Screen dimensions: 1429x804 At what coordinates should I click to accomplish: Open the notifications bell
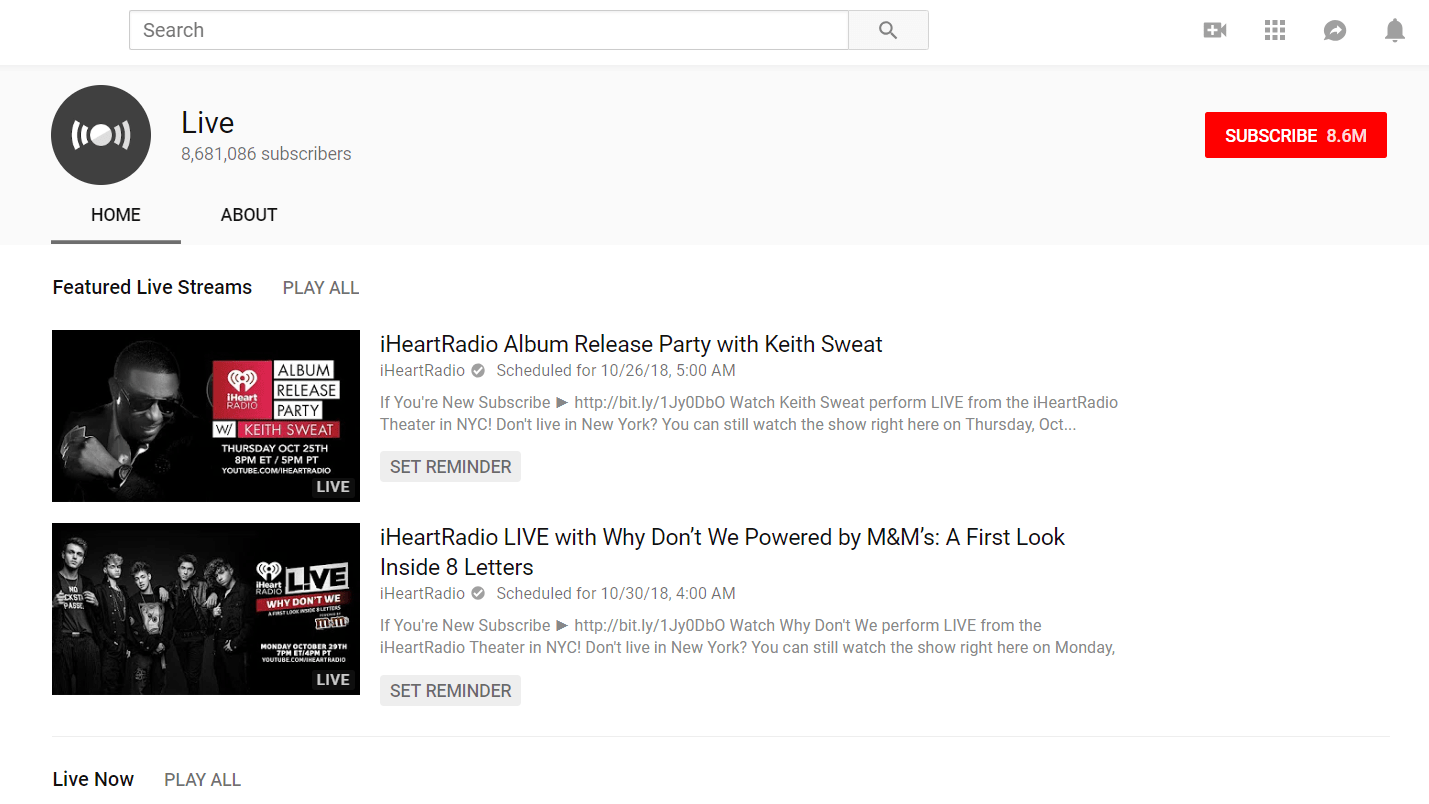(x=1395, y=31)
